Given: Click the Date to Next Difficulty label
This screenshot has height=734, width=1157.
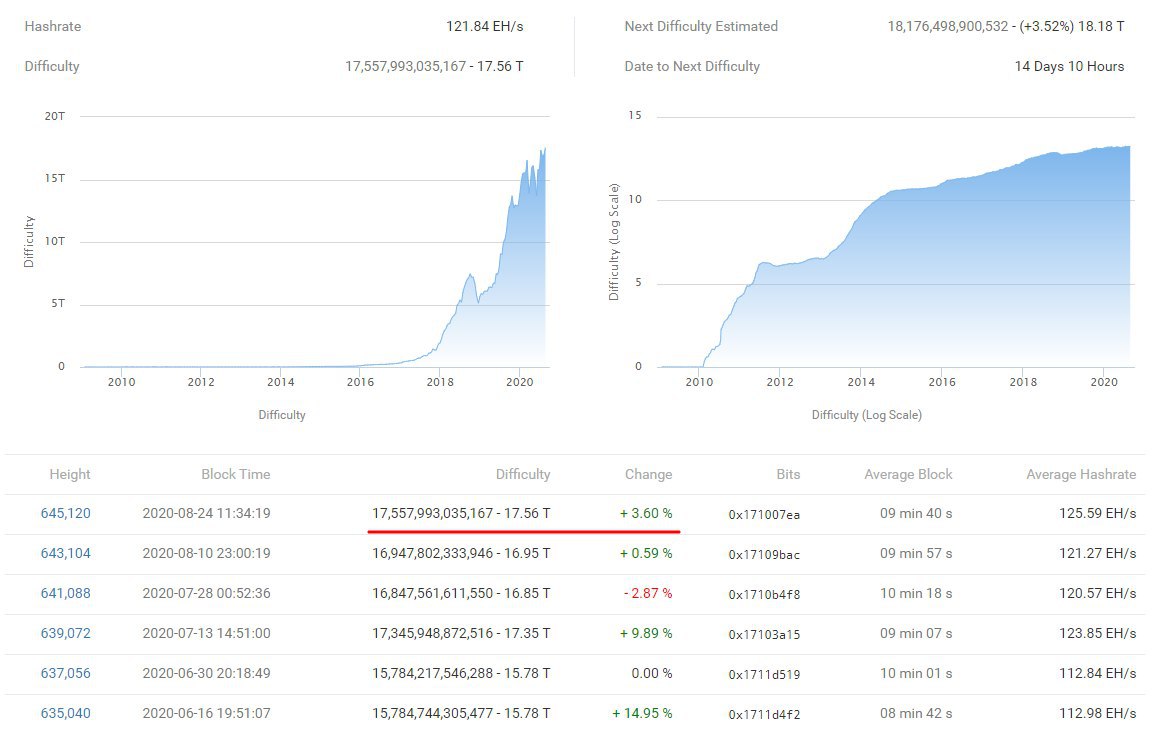Looking at the screenshot, I should tap(692, 66).
